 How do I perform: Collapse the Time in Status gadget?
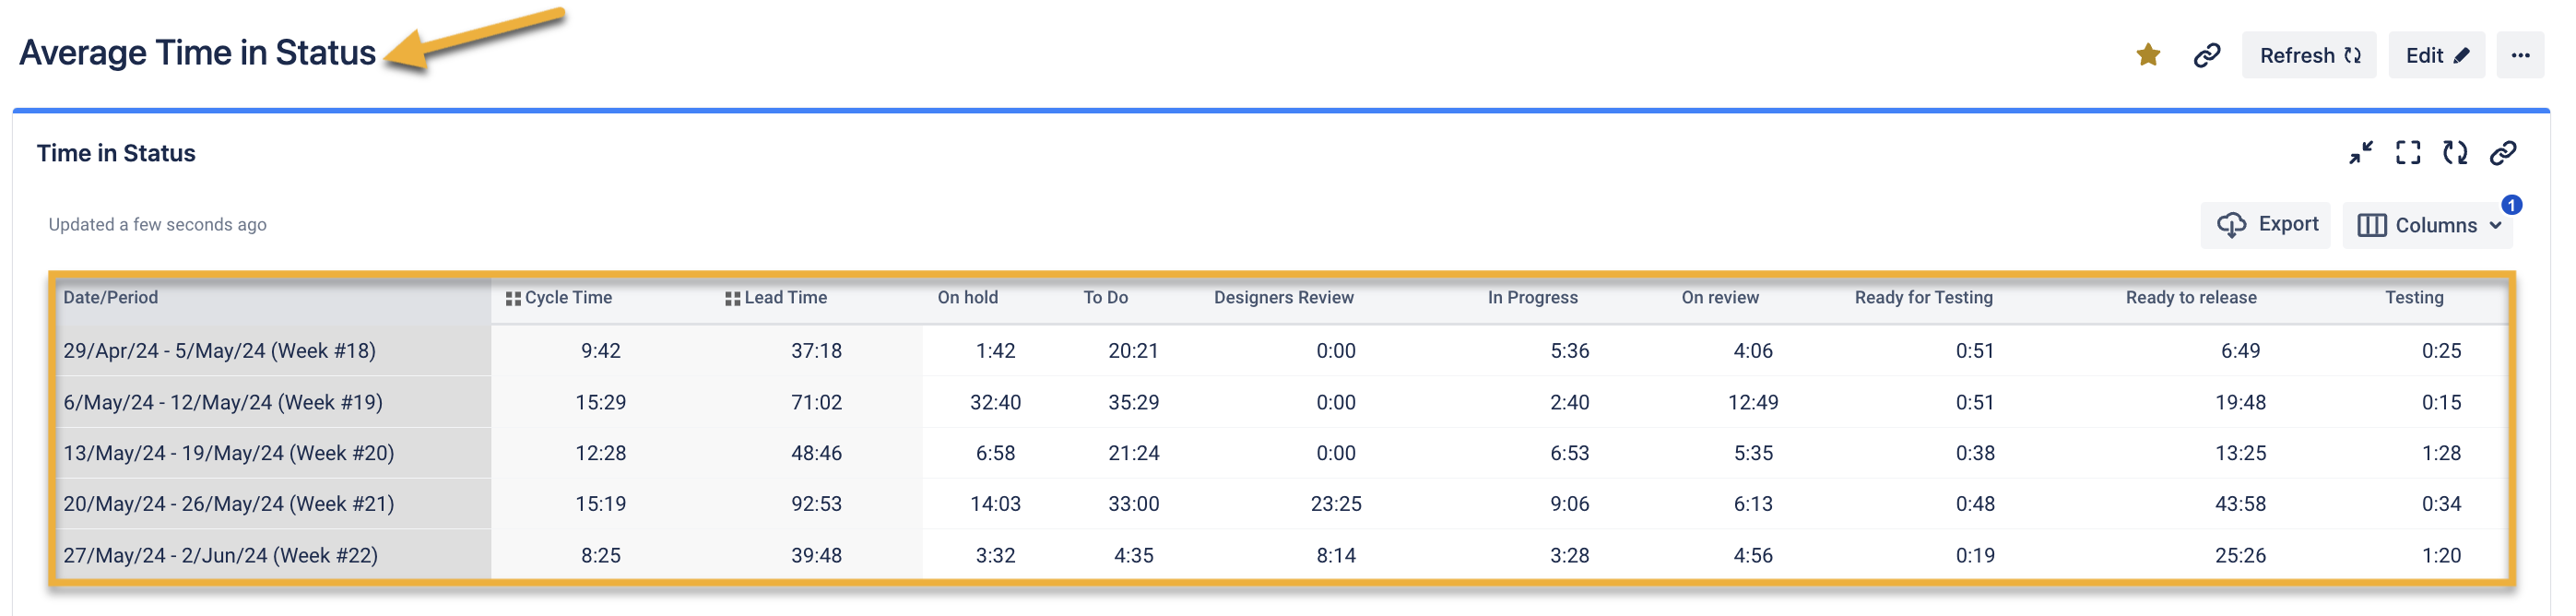(x=2361, y=153)
